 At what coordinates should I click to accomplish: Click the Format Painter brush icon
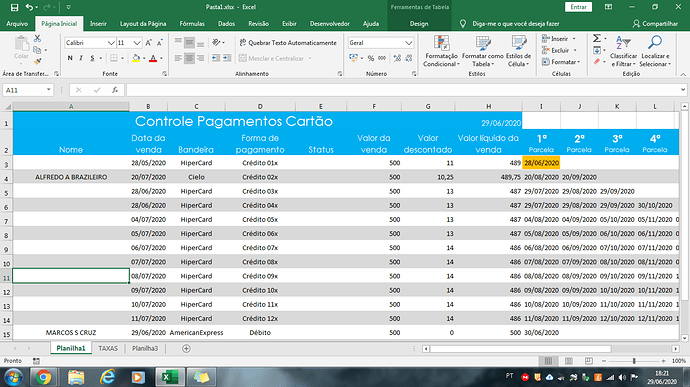(37, 61)
